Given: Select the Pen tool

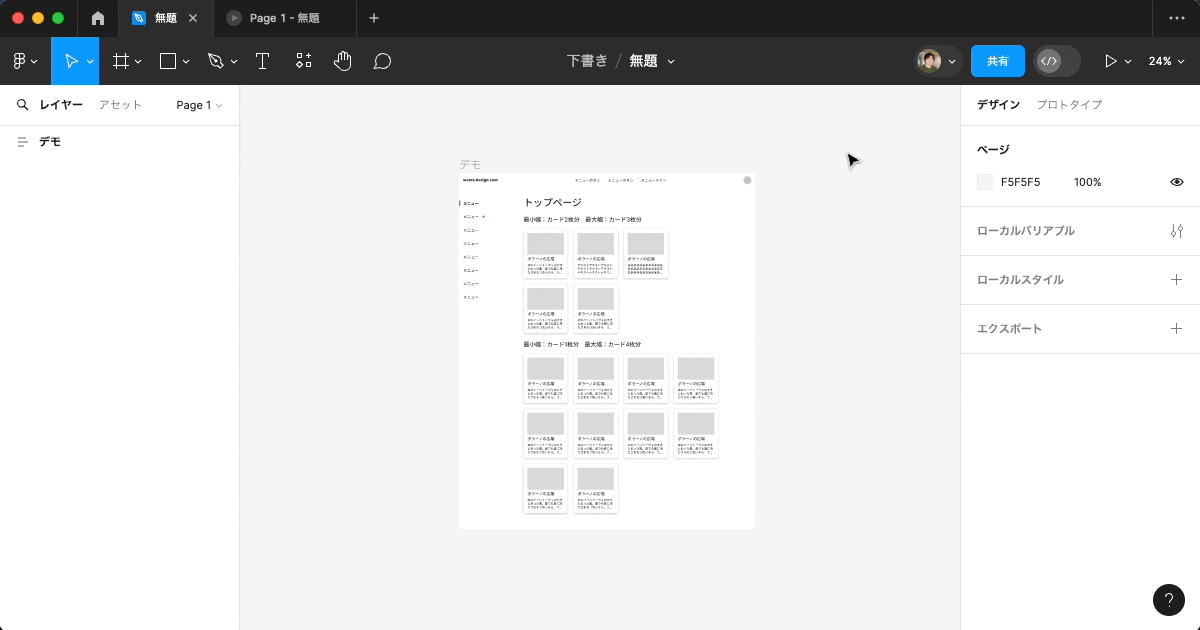Looking at the screenshot, I should [215, 60].
